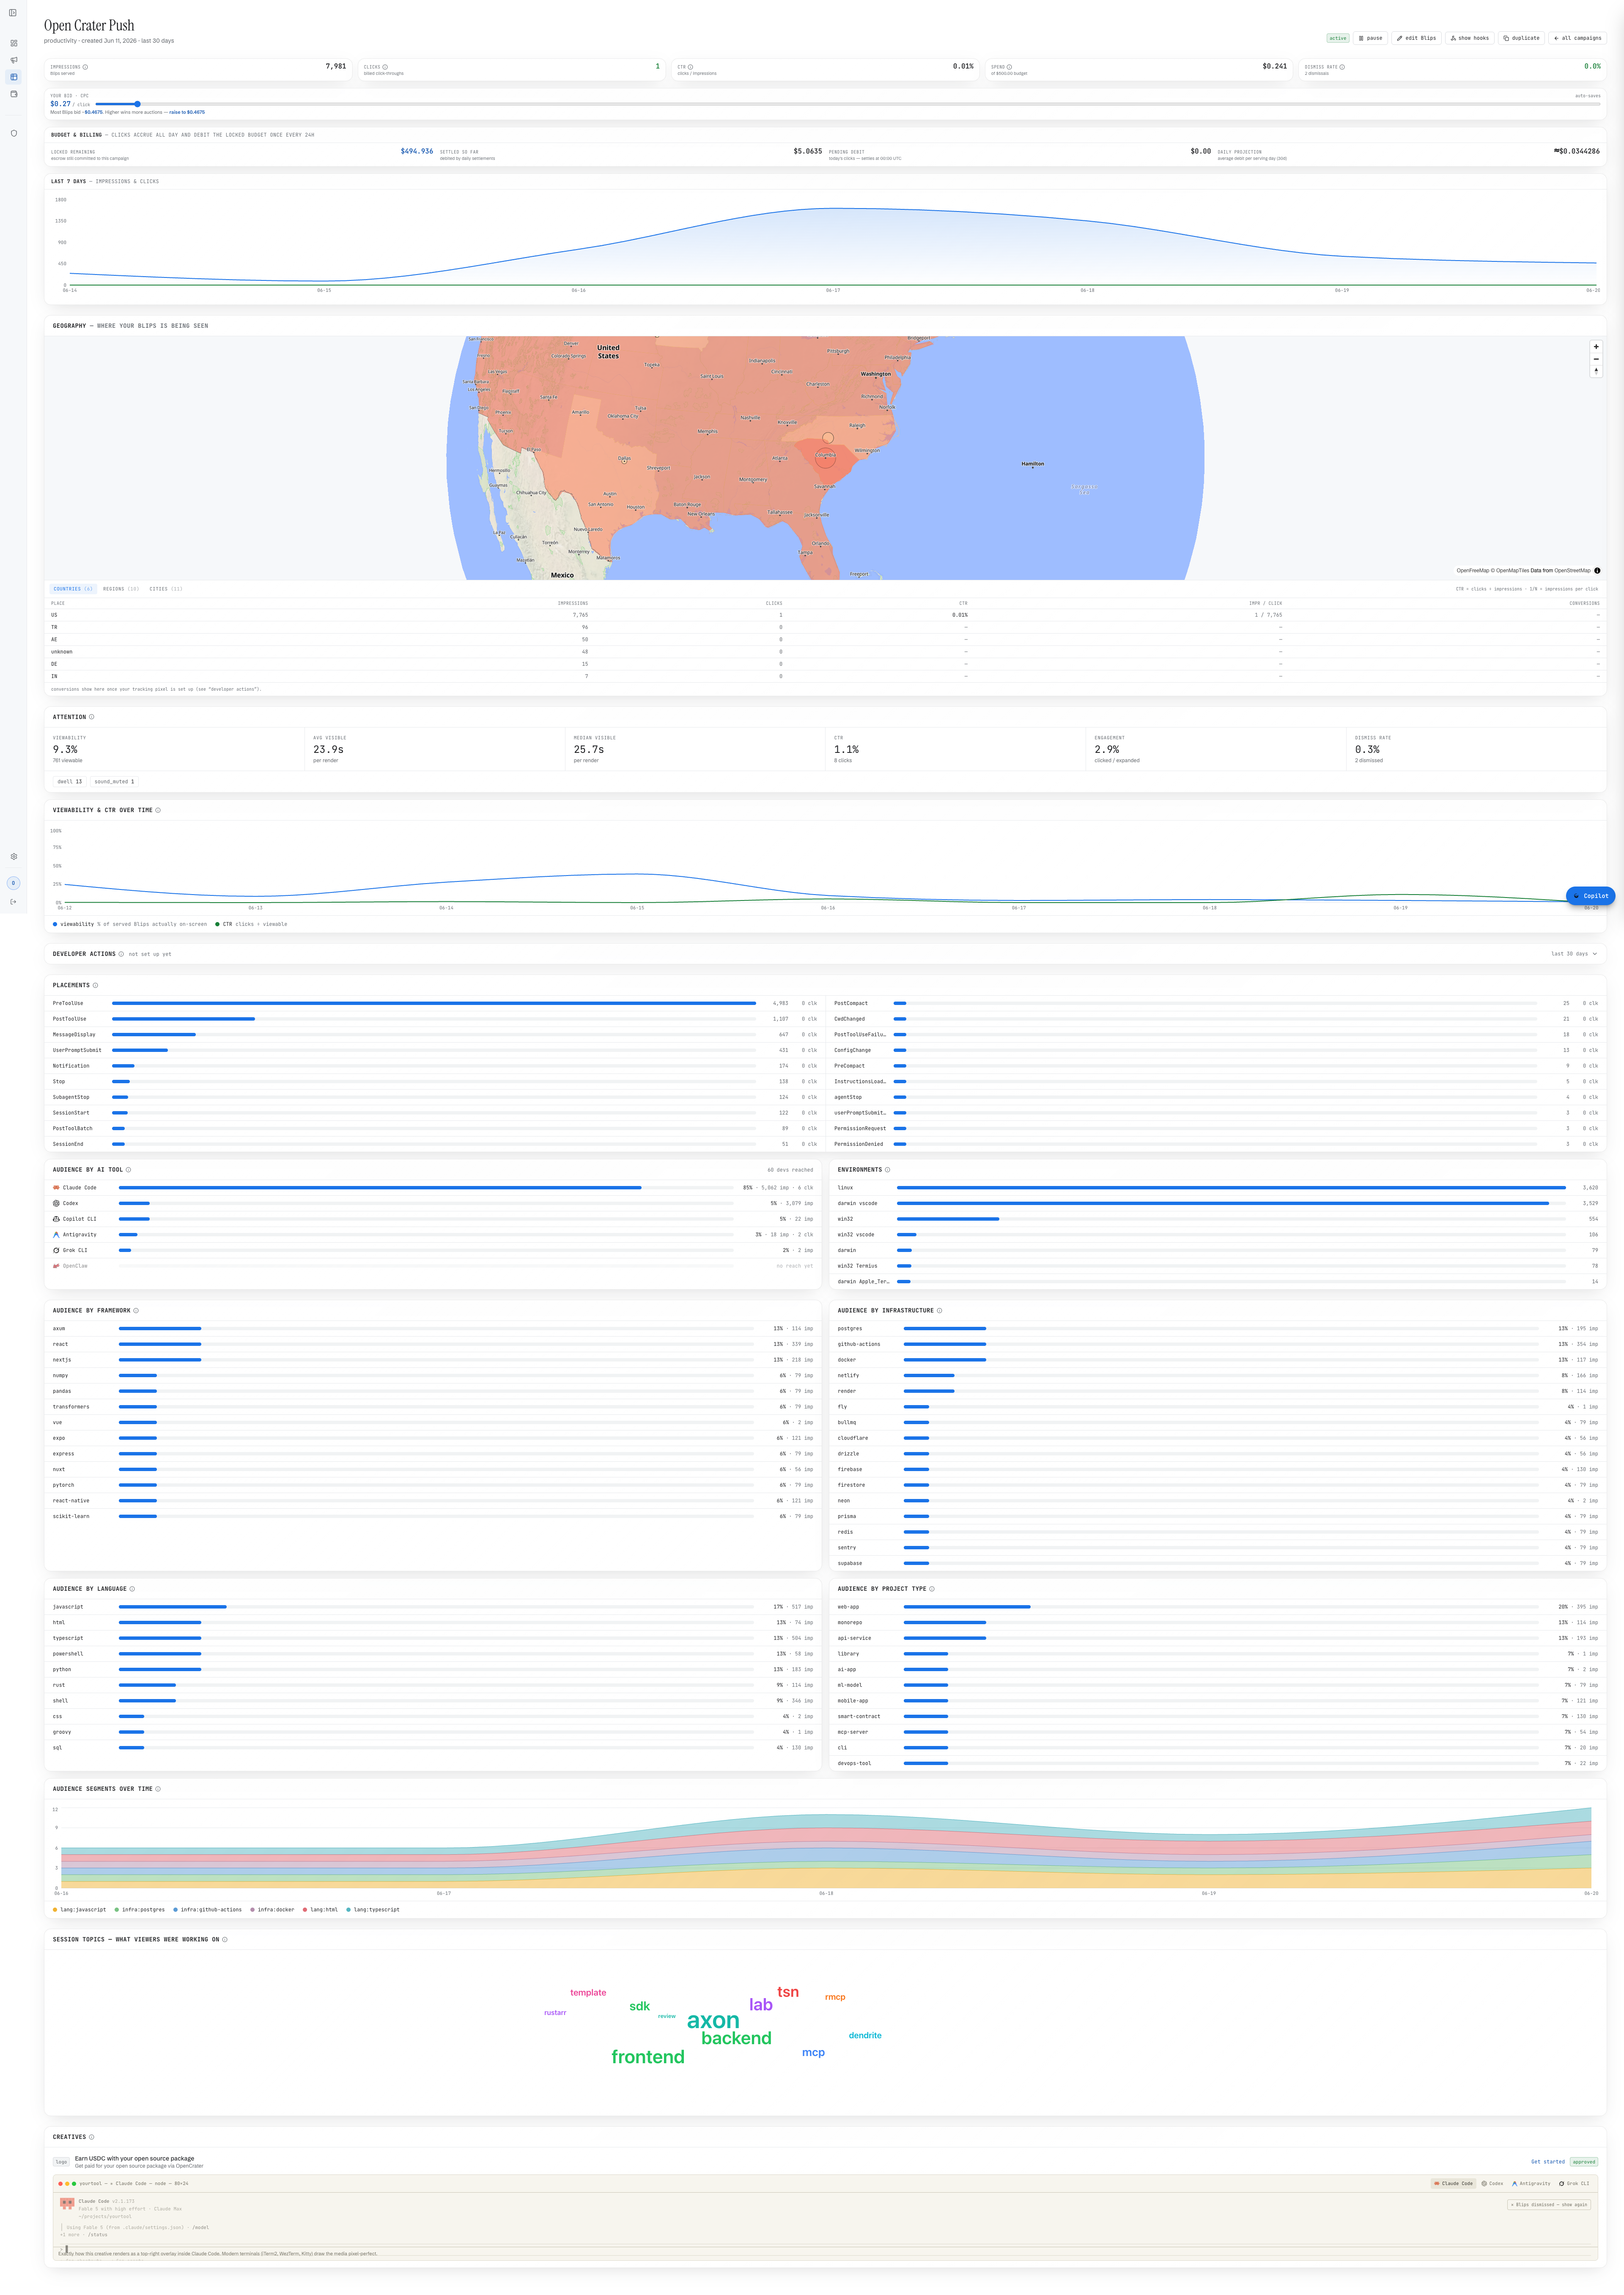Click the 'axon' session topic word
The image size is (1624, 2295).
[x=713, y=2021]
